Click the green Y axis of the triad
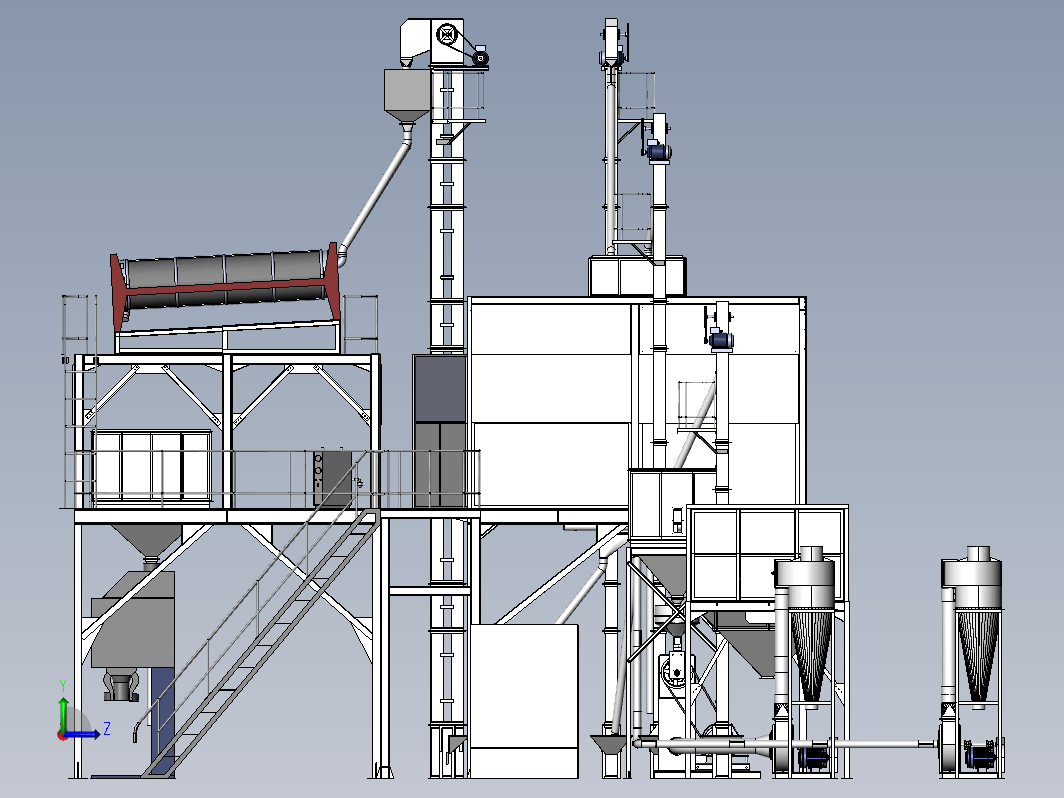 [x=63, y=714]
